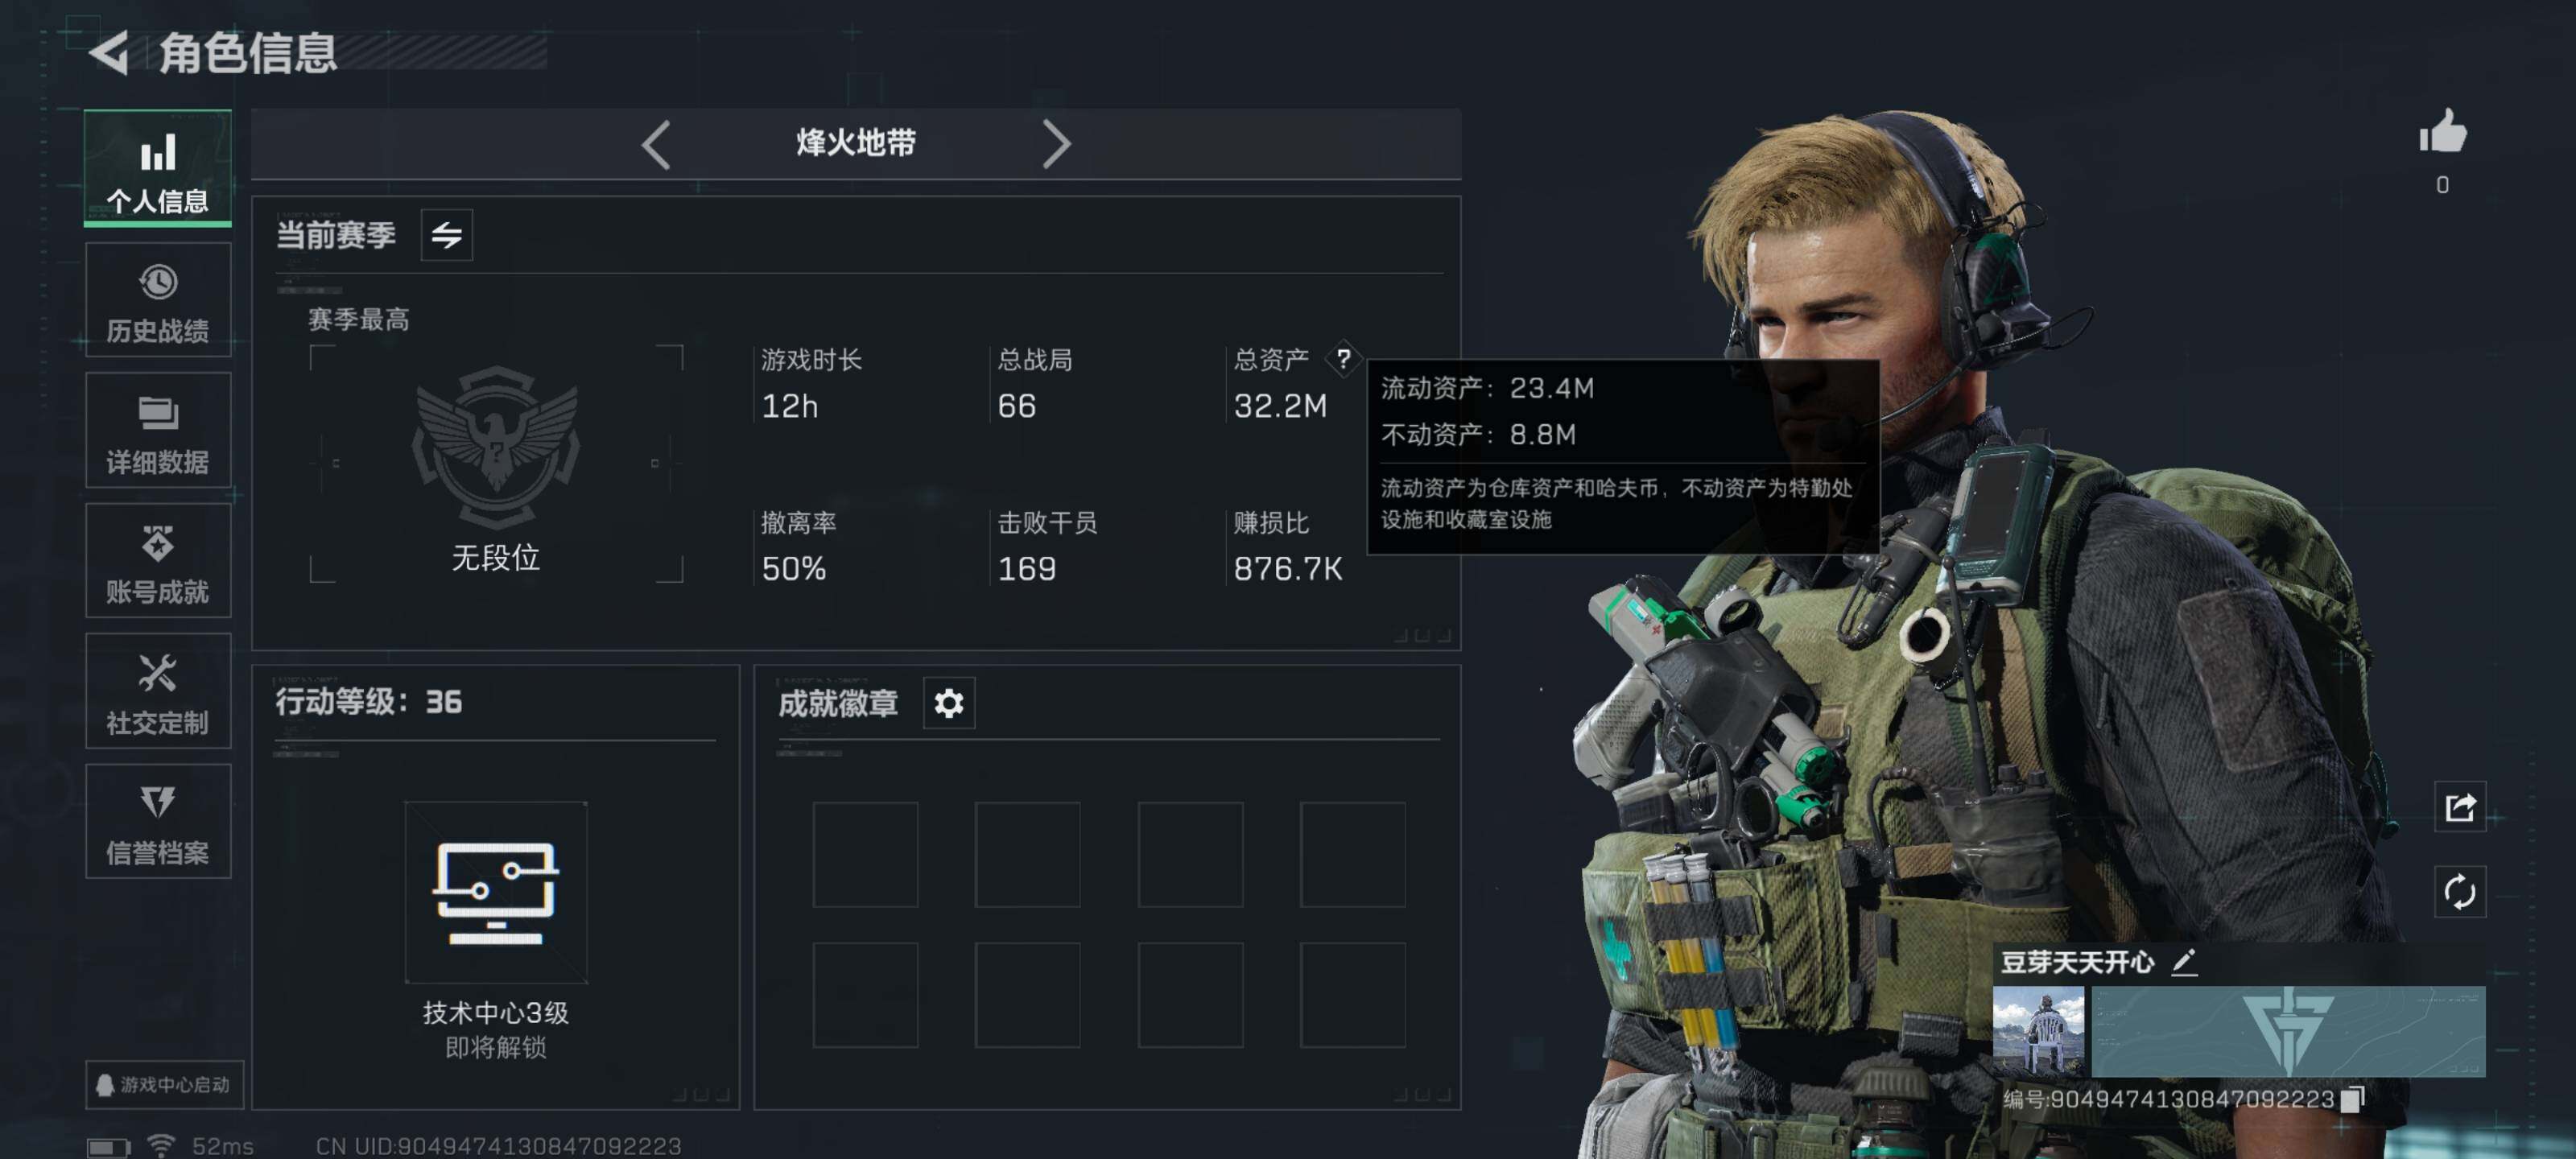The height and width of the screenshot is (1159, 2576).
Task: Open the 社交定制 sidebar tab
Action: click(158, 691)
